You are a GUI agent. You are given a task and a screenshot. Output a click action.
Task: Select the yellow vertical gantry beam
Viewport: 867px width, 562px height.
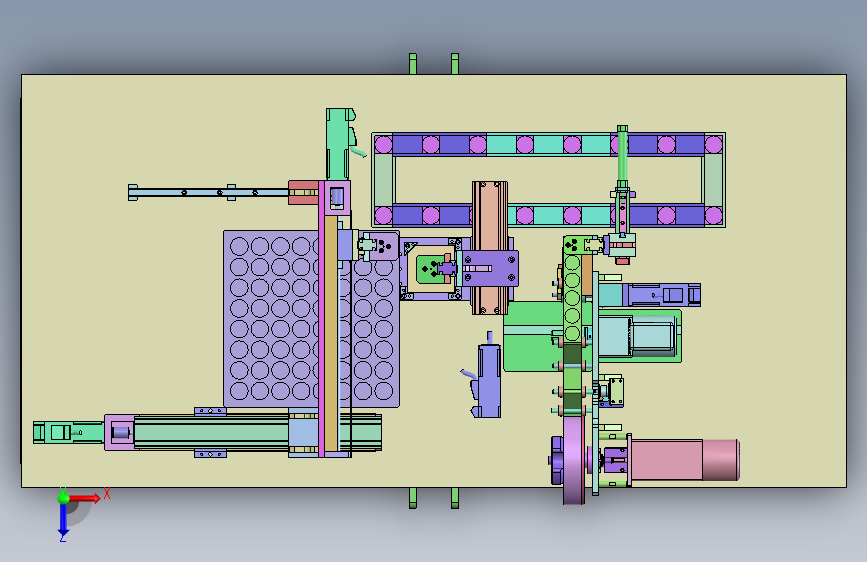coord(331,334)
